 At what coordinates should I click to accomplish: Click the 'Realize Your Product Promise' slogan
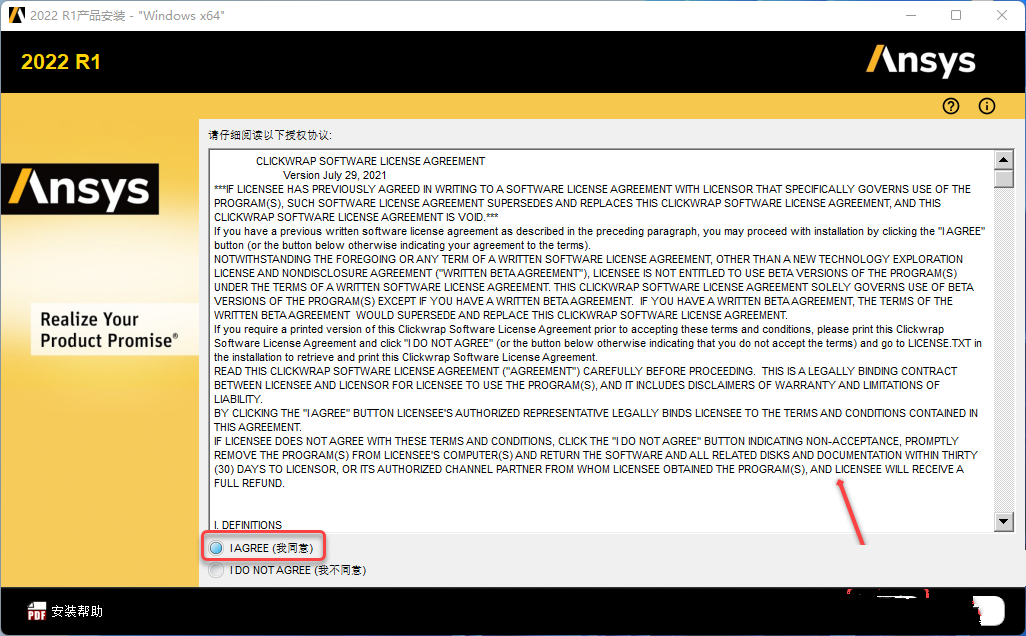coord(109,330)
